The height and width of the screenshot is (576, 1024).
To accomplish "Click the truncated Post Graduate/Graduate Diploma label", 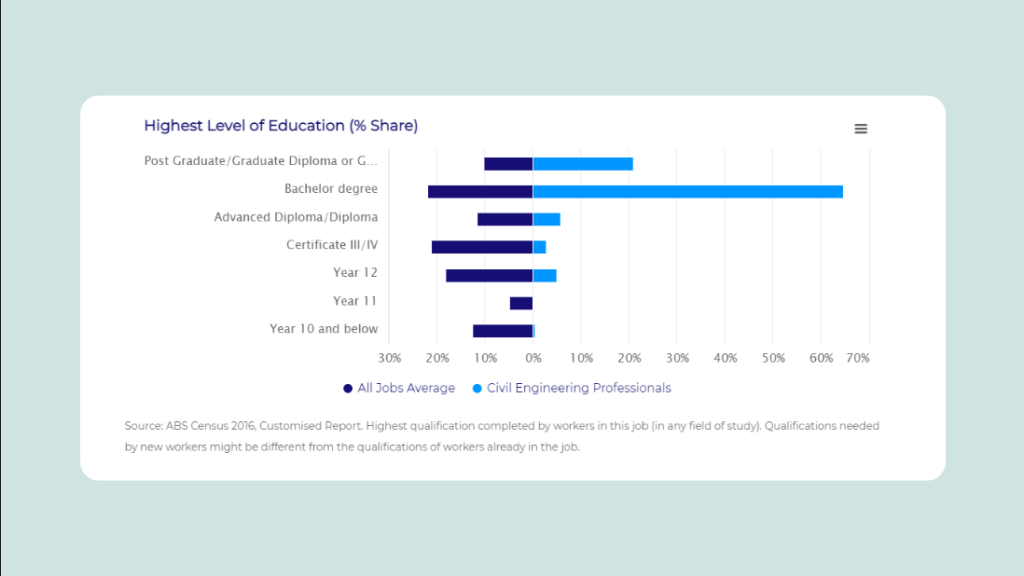I will pos(261,160).
